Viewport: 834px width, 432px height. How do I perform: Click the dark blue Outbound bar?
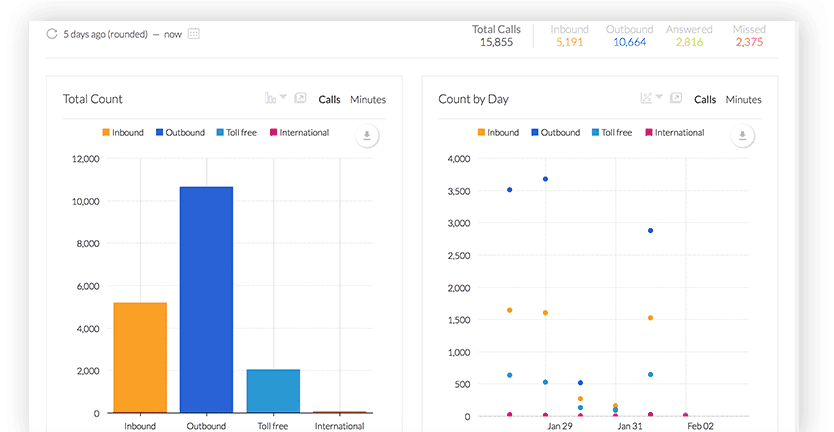click(x=206, y=300)
